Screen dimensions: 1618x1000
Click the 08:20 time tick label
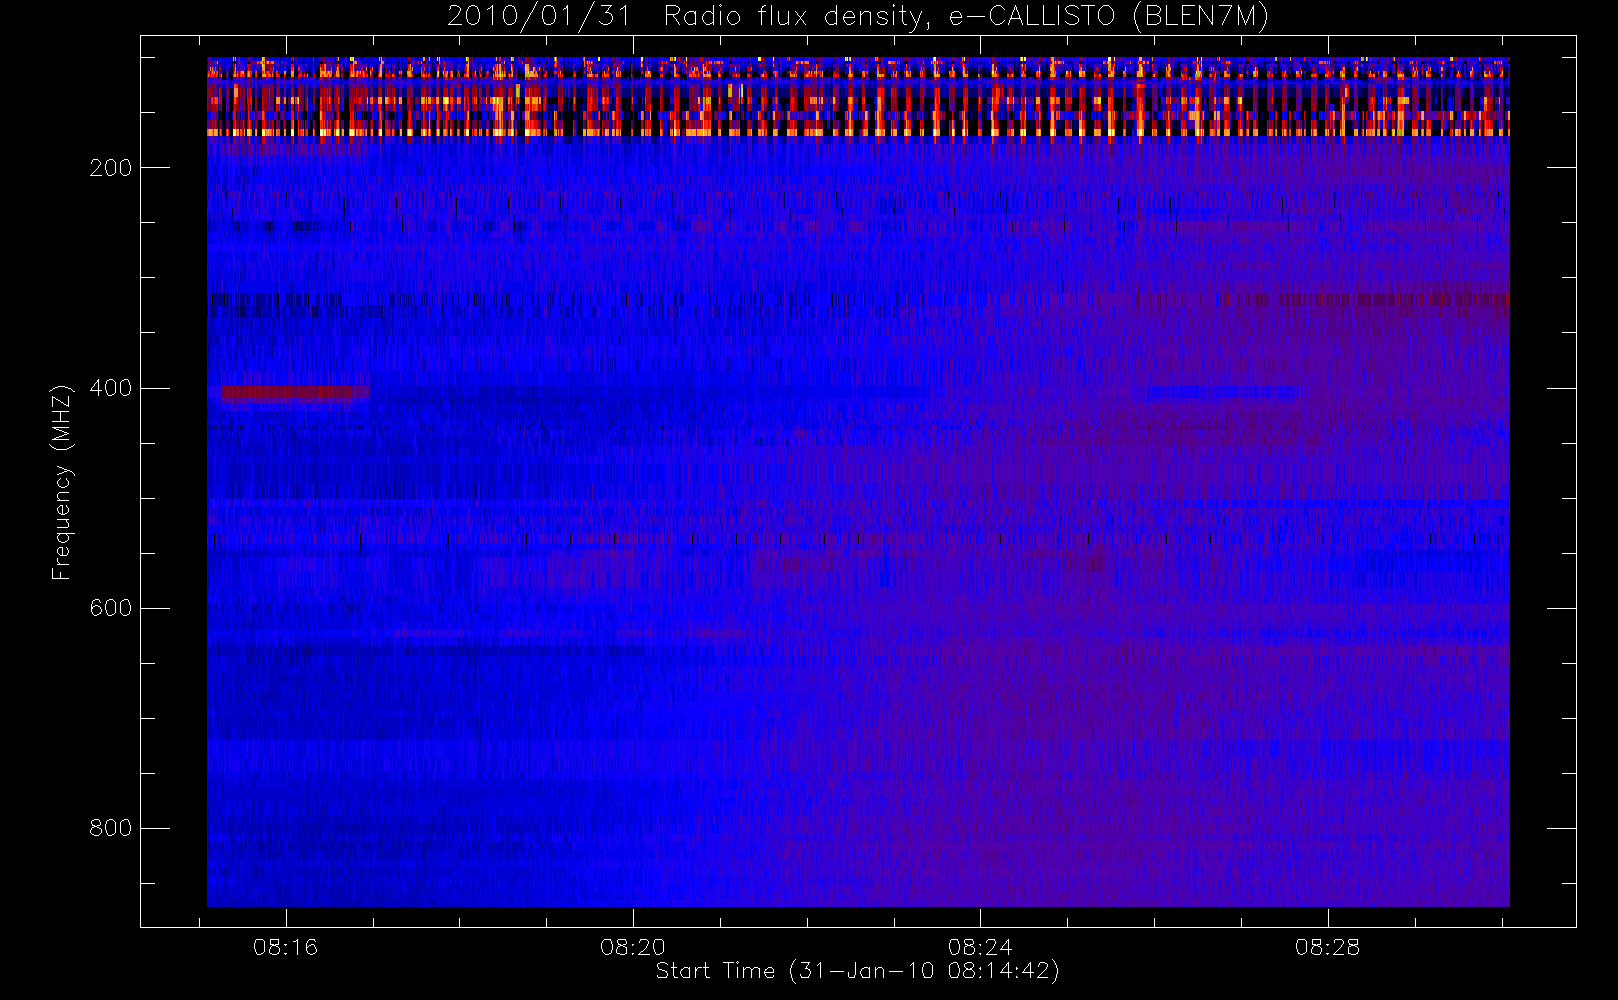tap(632, 947)
